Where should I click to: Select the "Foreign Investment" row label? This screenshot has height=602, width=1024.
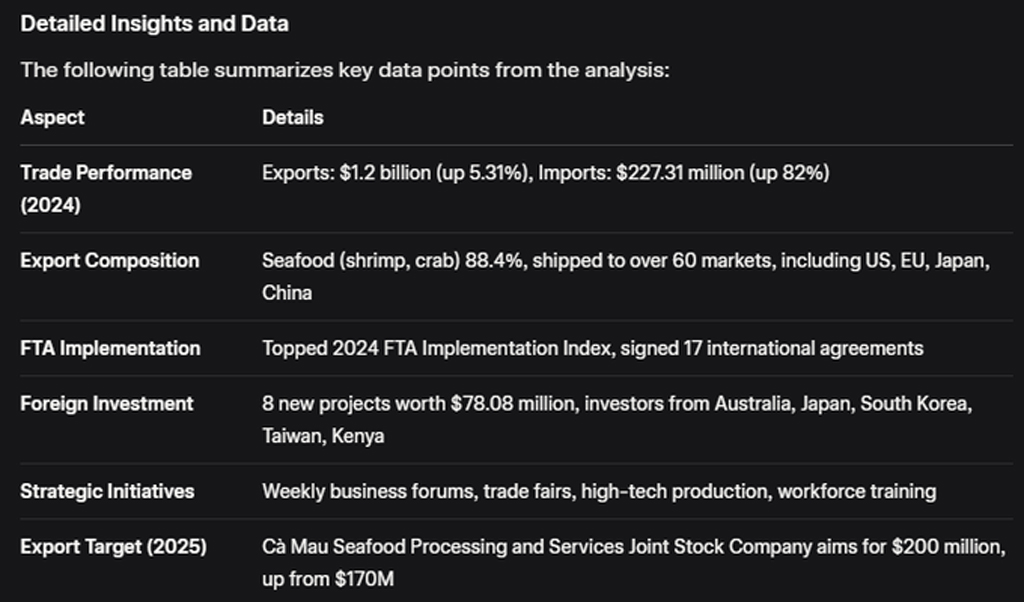[107, 404]
